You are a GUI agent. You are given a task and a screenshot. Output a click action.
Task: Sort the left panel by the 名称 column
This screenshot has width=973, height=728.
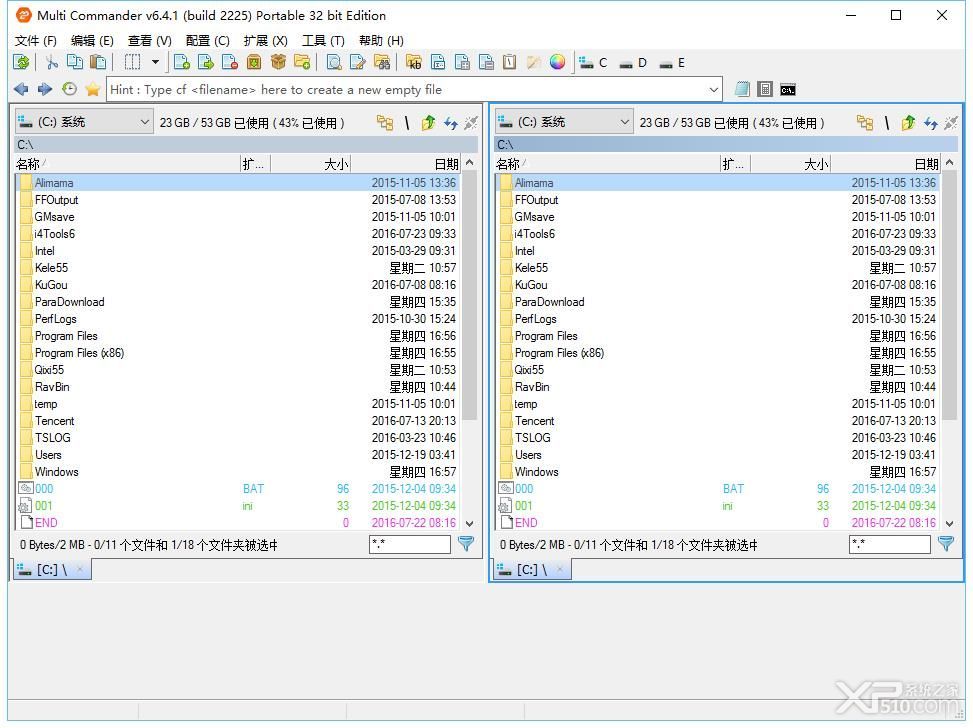pyautogui.click(x=127, y=164)
